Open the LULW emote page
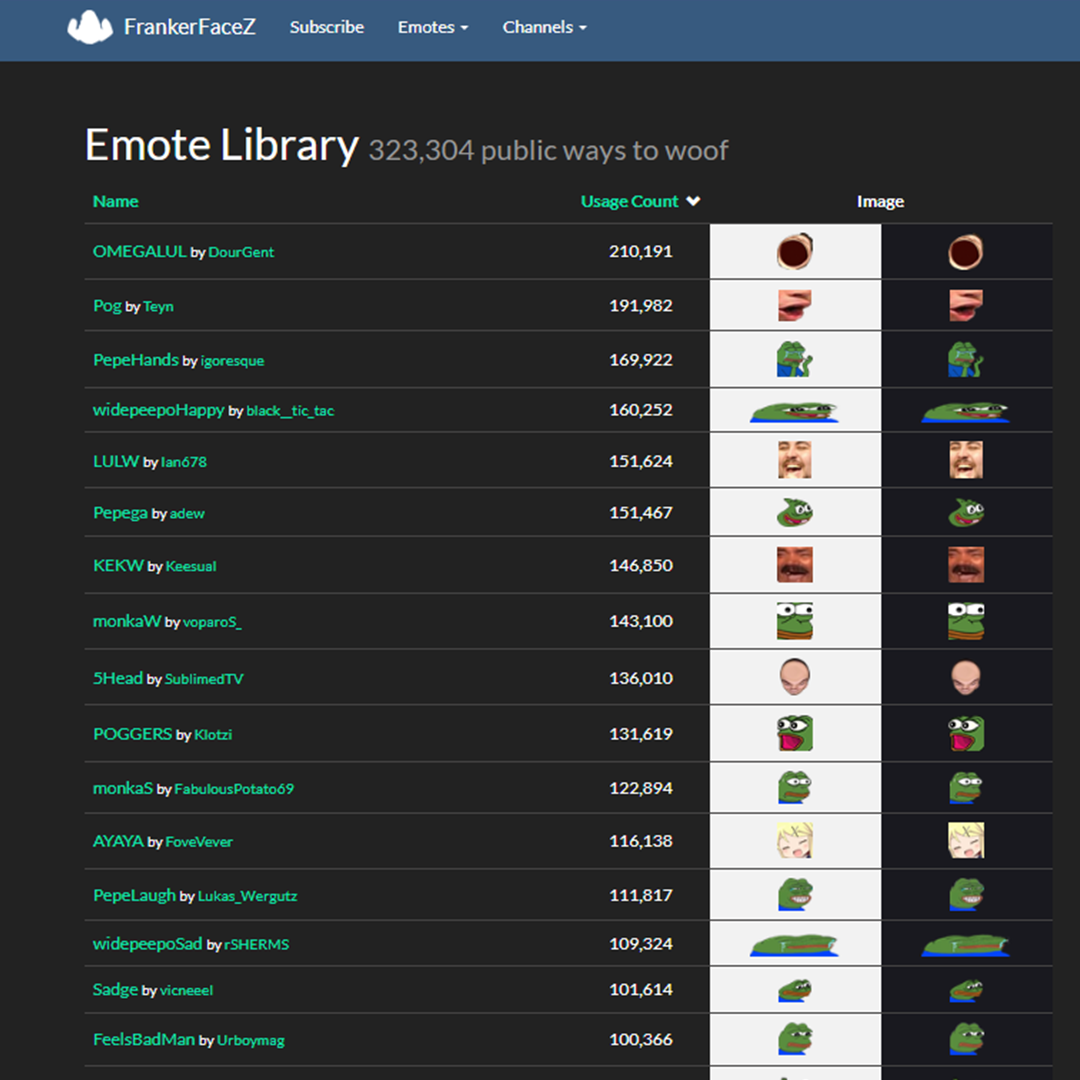Image resolution: width=1080 pixels, height=1080 pixels. coord(116,461)
